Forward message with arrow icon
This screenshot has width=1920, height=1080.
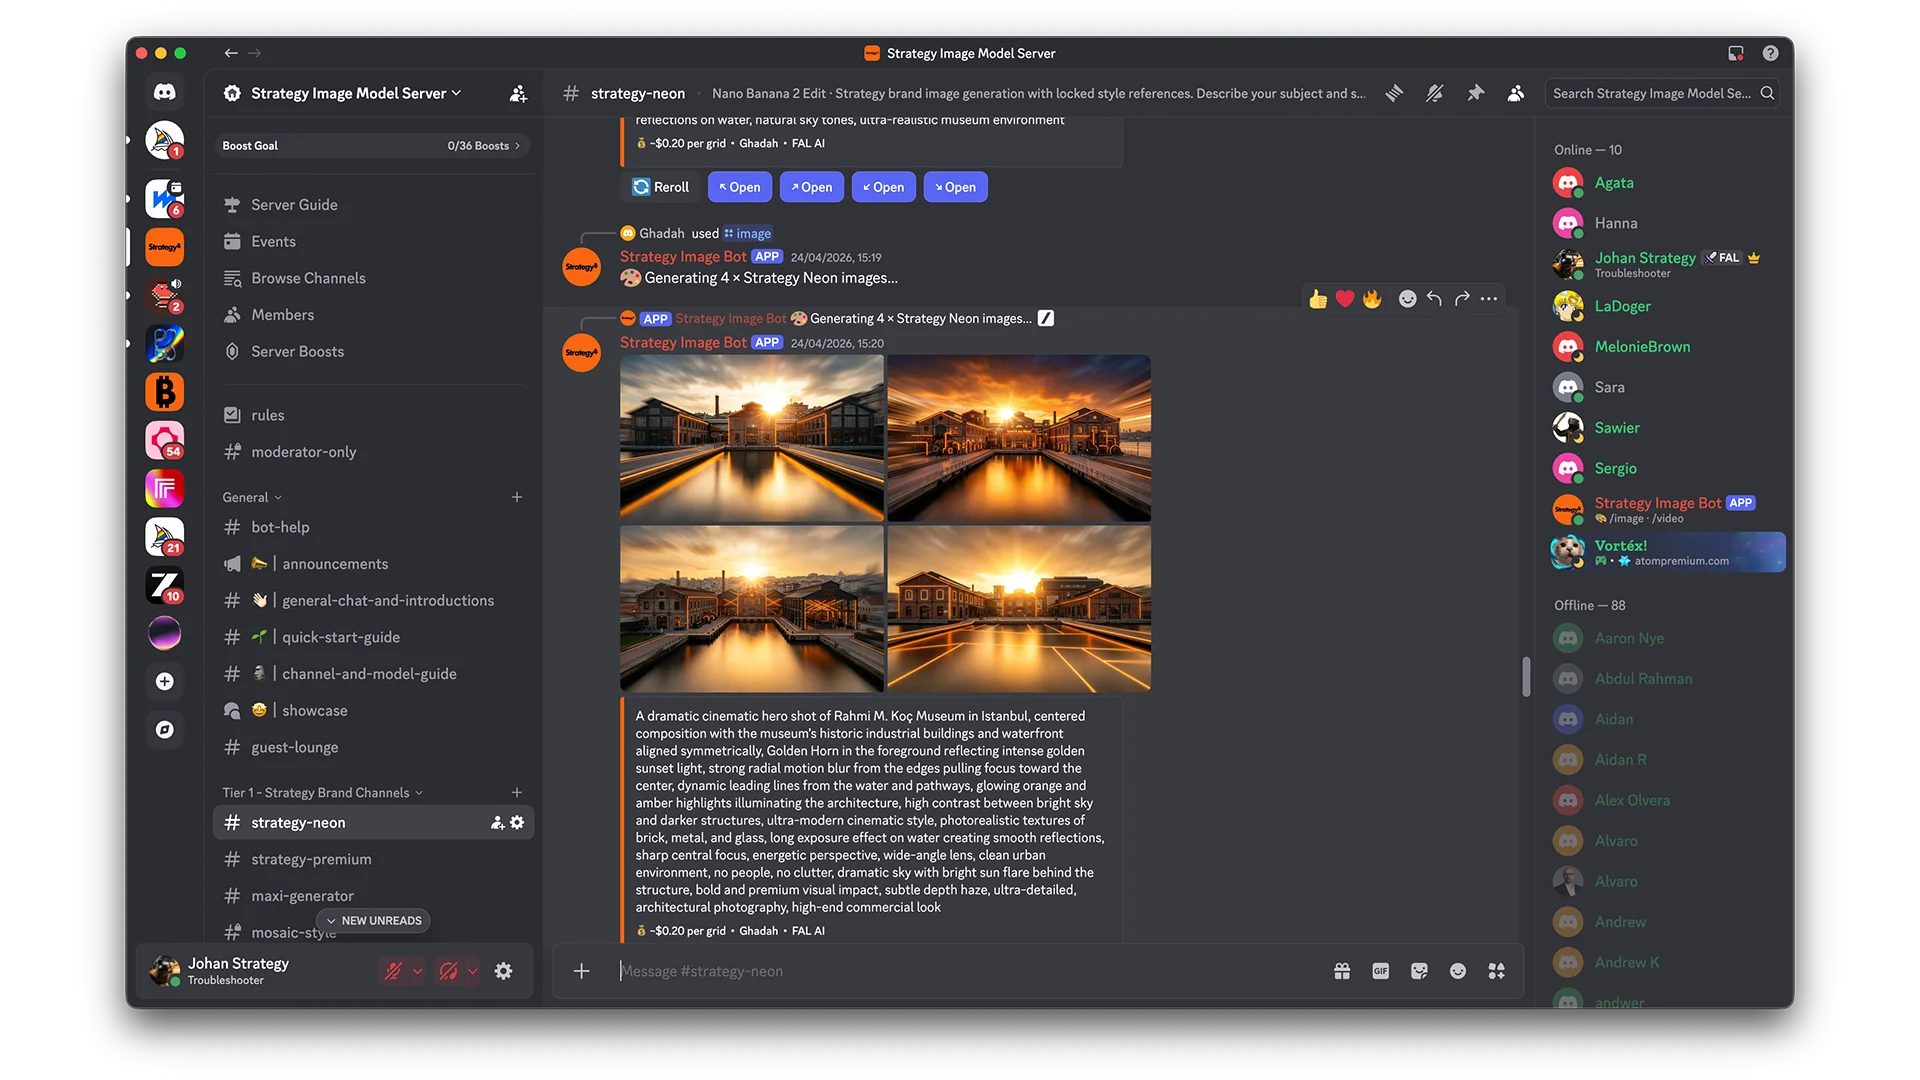[x=1462, y=299]
